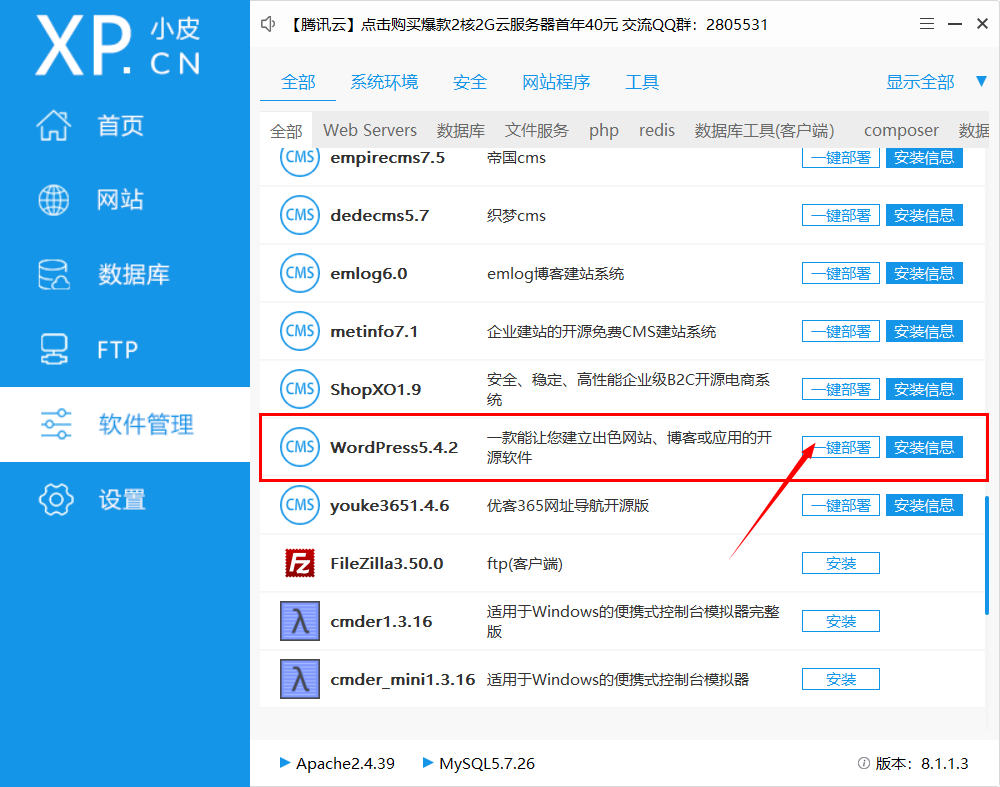Click the Apache2.4.39 running status arrow

point(285,763)
